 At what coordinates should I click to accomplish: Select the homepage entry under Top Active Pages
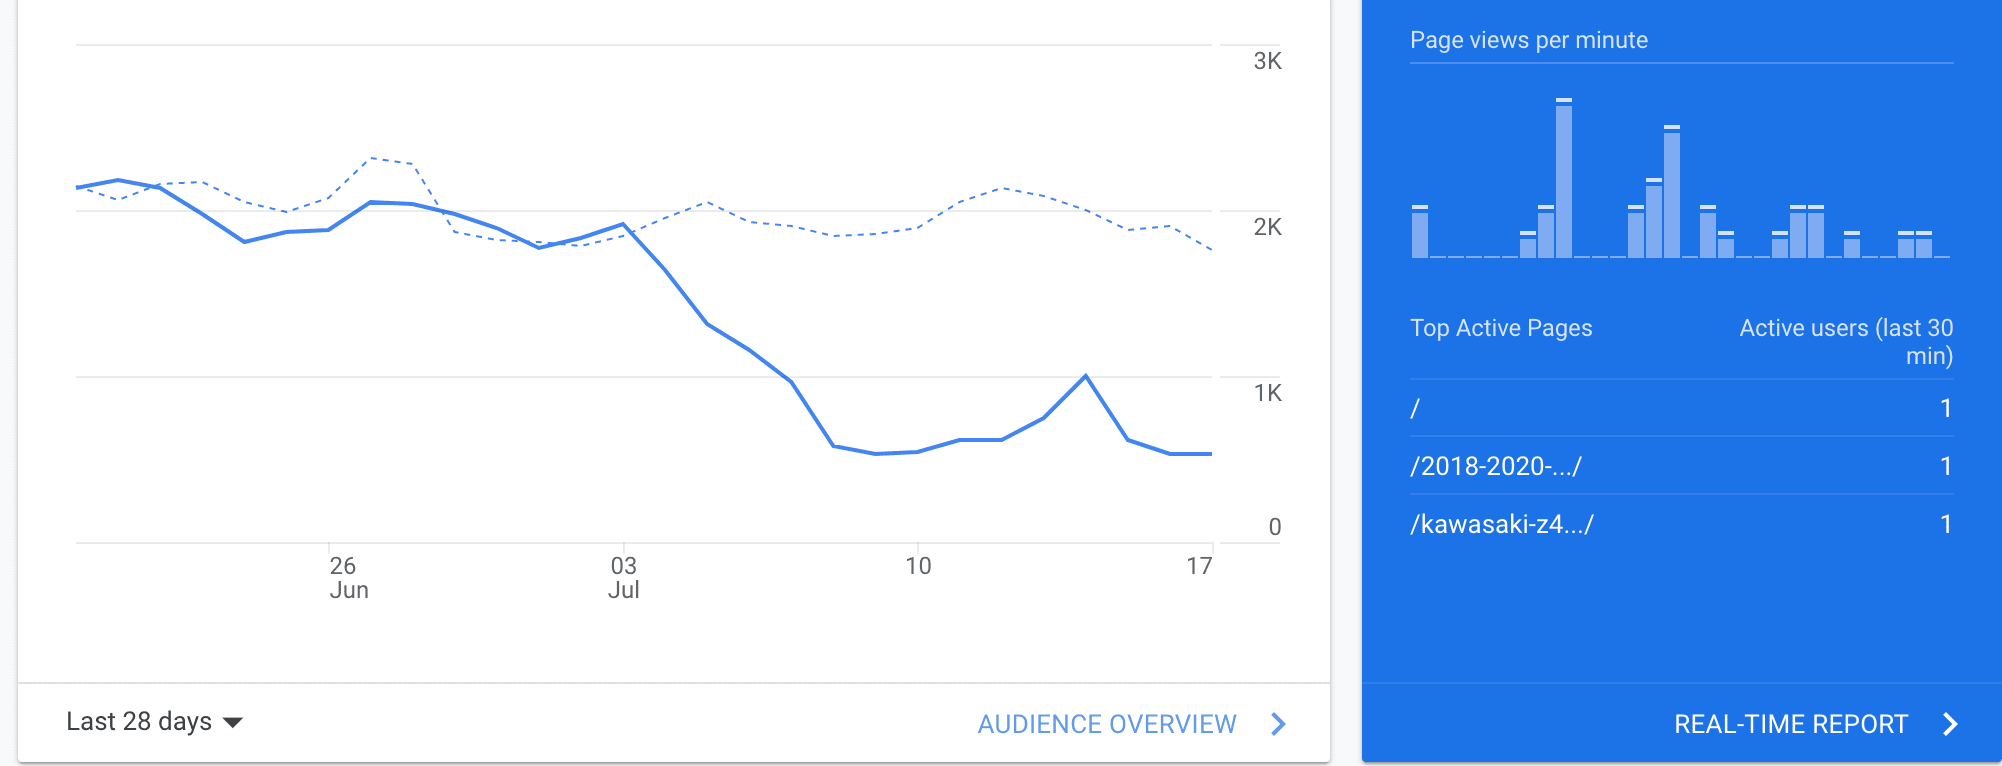coord(1414,408)
